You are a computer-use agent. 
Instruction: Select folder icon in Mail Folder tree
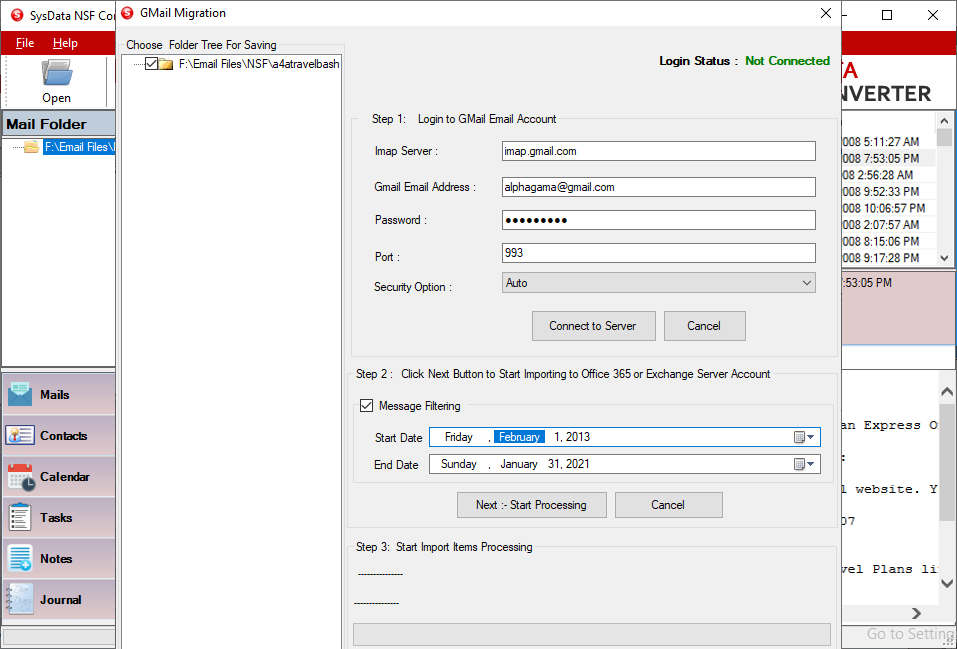click(32, 147)
